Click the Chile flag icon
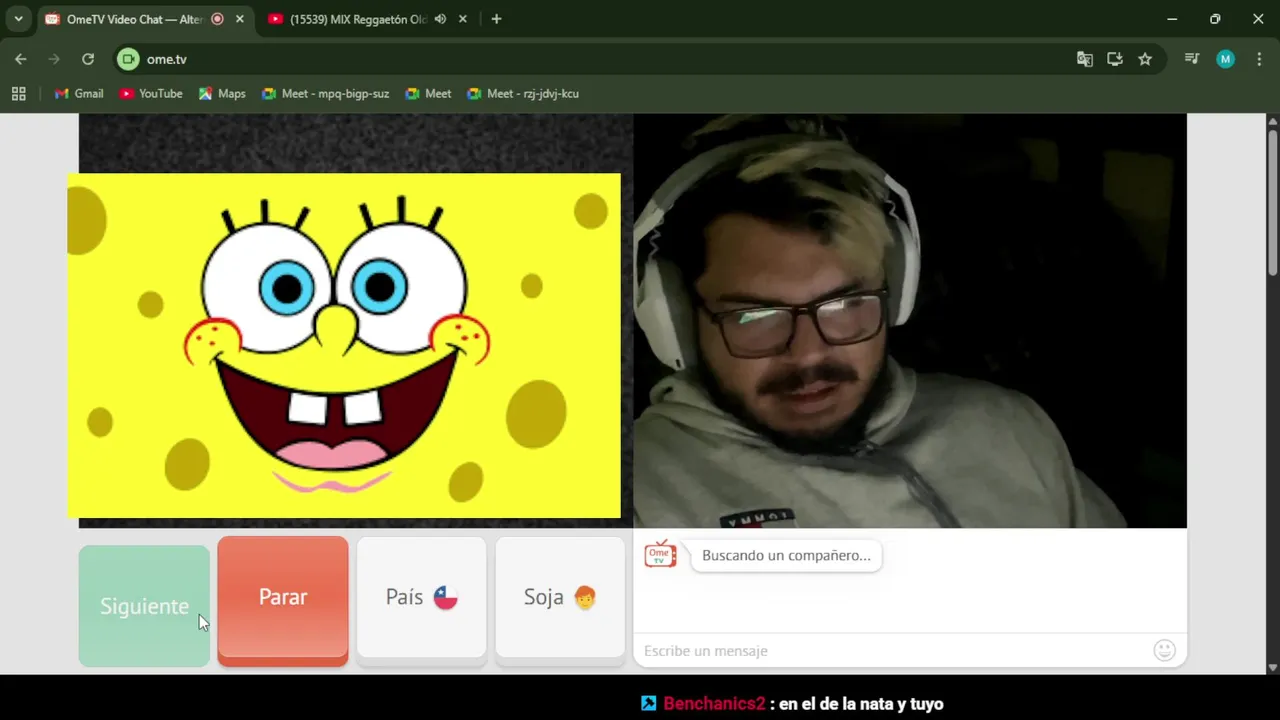This screenshot has width=1280, height=720. [445, 598]
